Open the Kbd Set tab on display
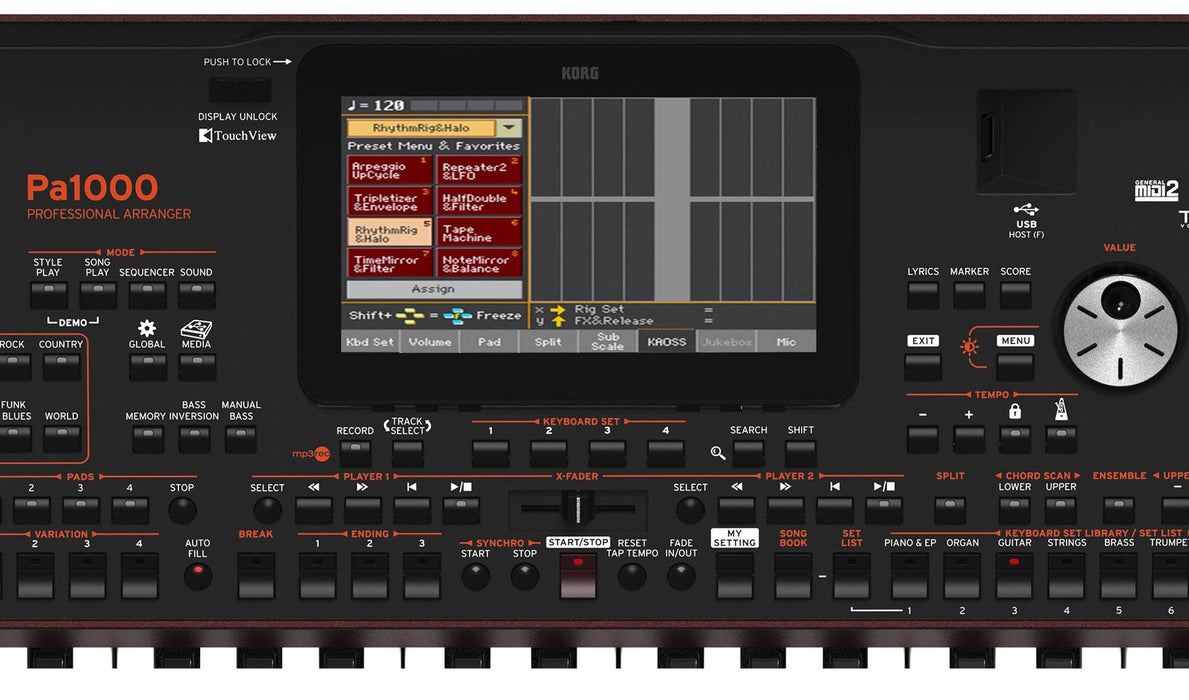This screenshot has height=700, width=1189. tap(369, 342)
